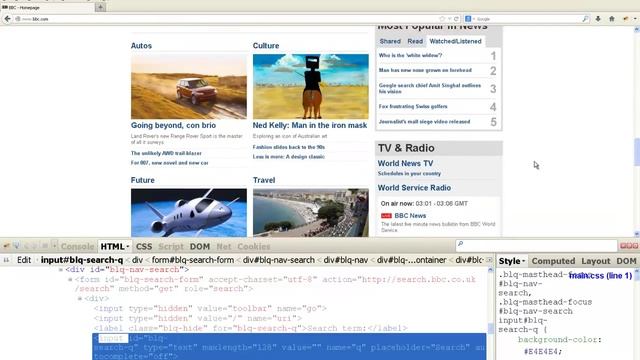Click the Range Rover Autos thumbnail
The height and width of the screenshot is (360, 640).
coord(189,87)
